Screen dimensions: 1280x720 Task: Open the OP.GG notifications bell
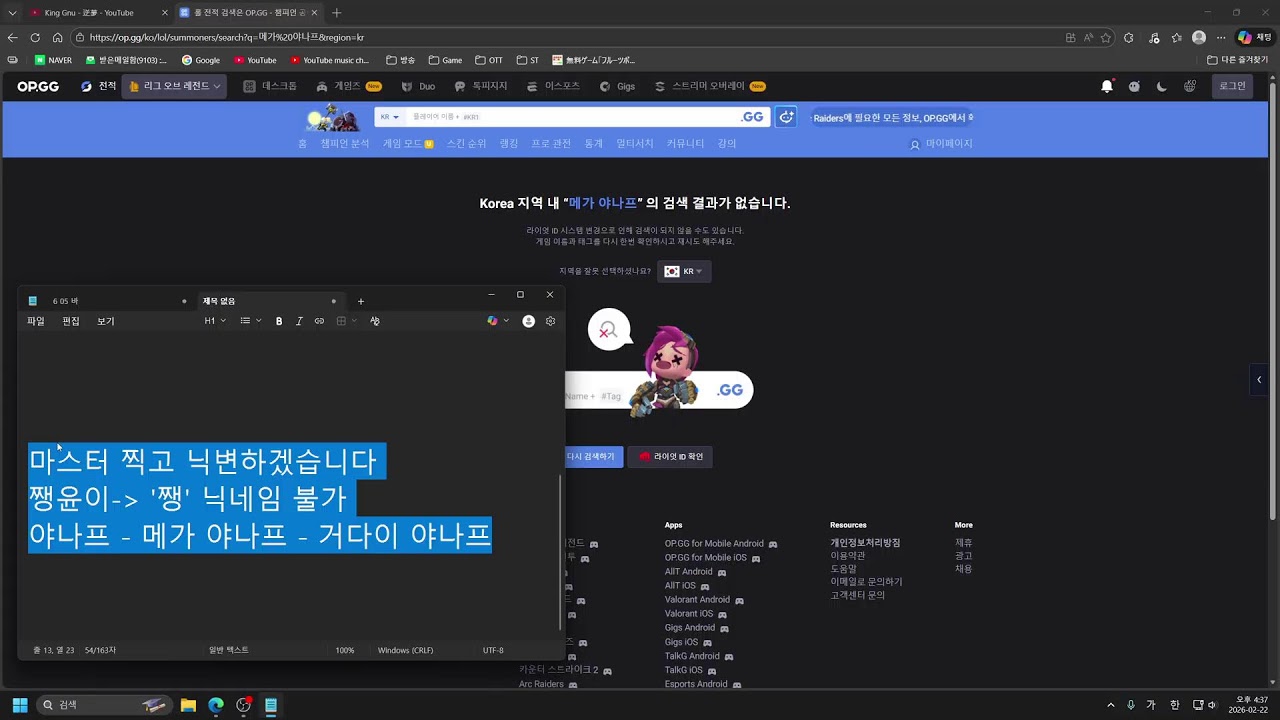(x=1107, y=86)
